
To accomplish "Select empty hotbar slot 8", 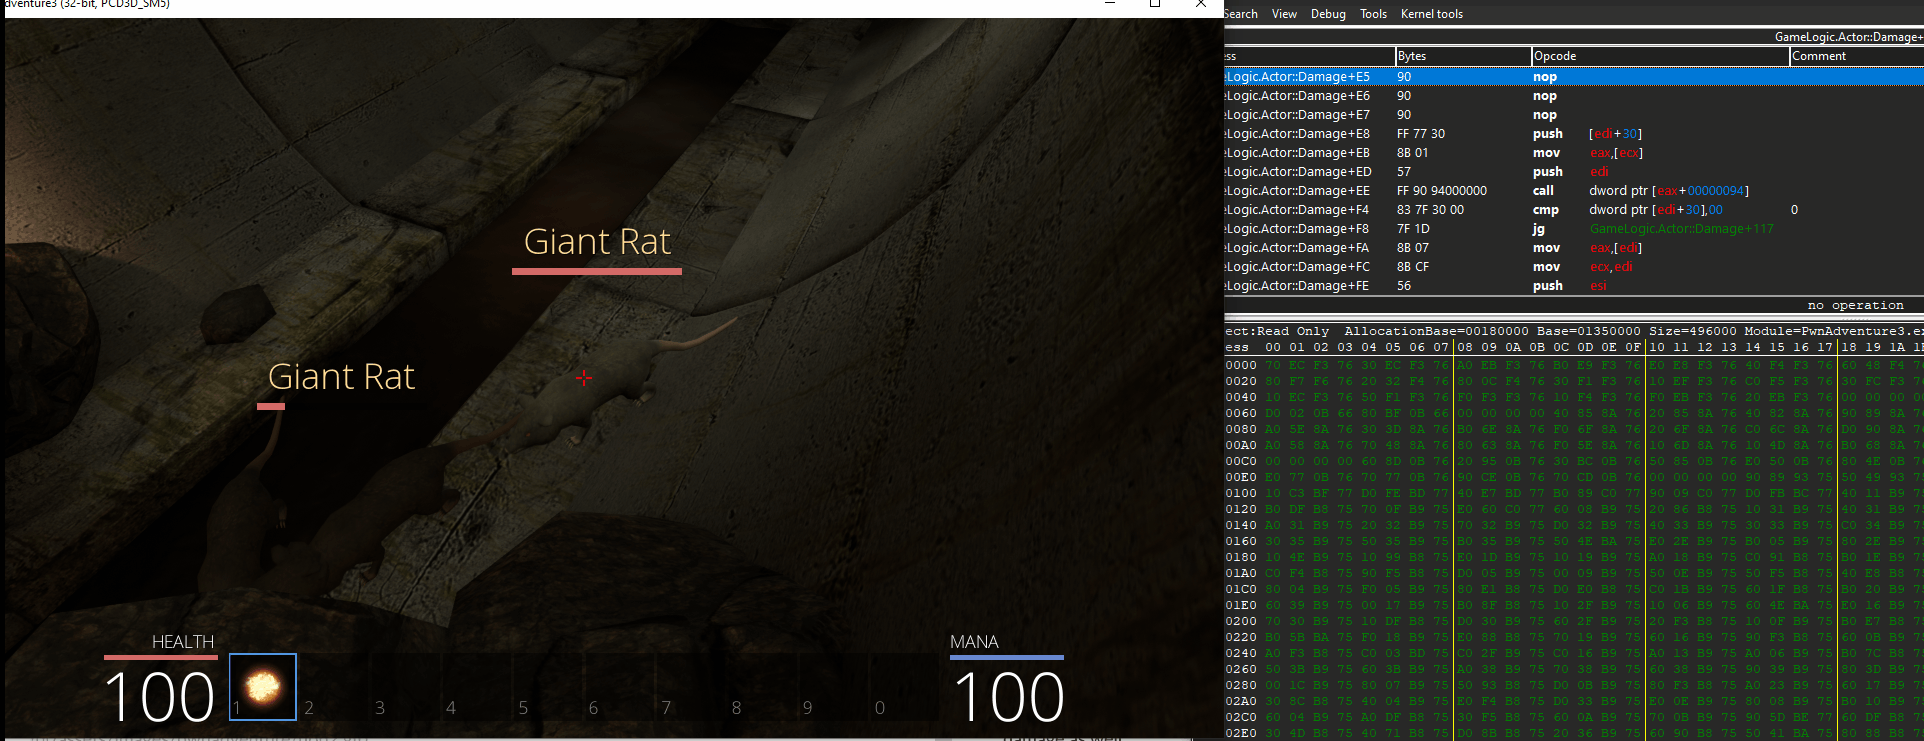I will tap(762, 687).
